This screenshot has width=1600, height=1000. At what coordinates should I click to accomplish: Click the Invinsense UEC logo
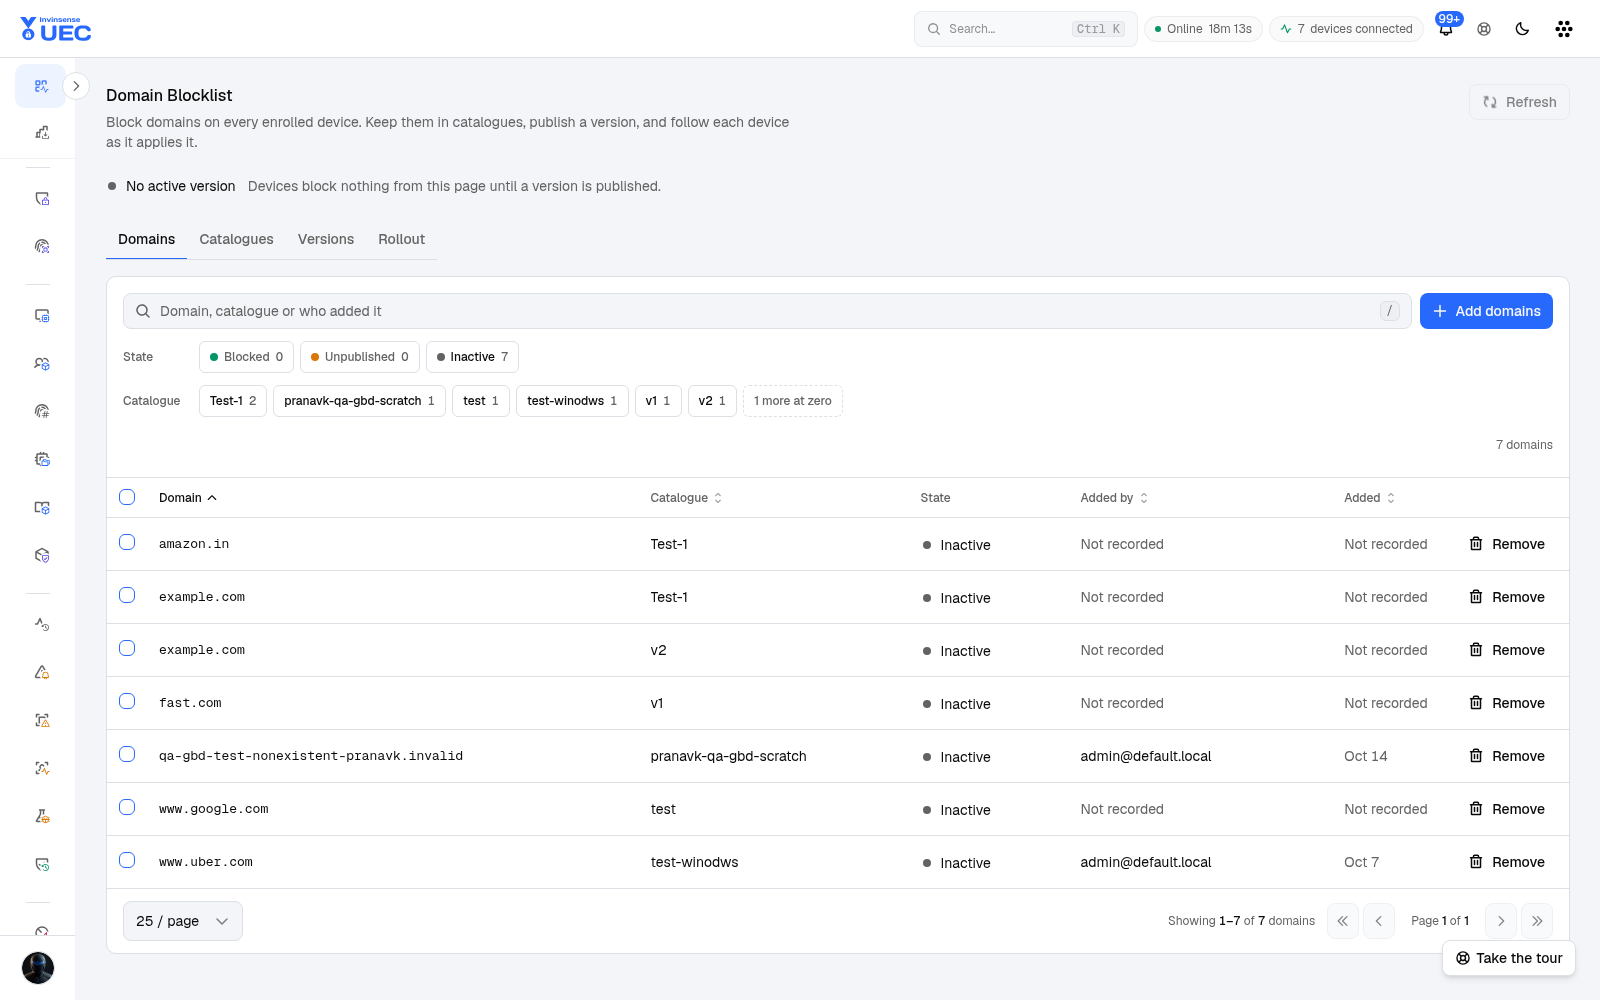pyautogui.click(x=56, y=29)
